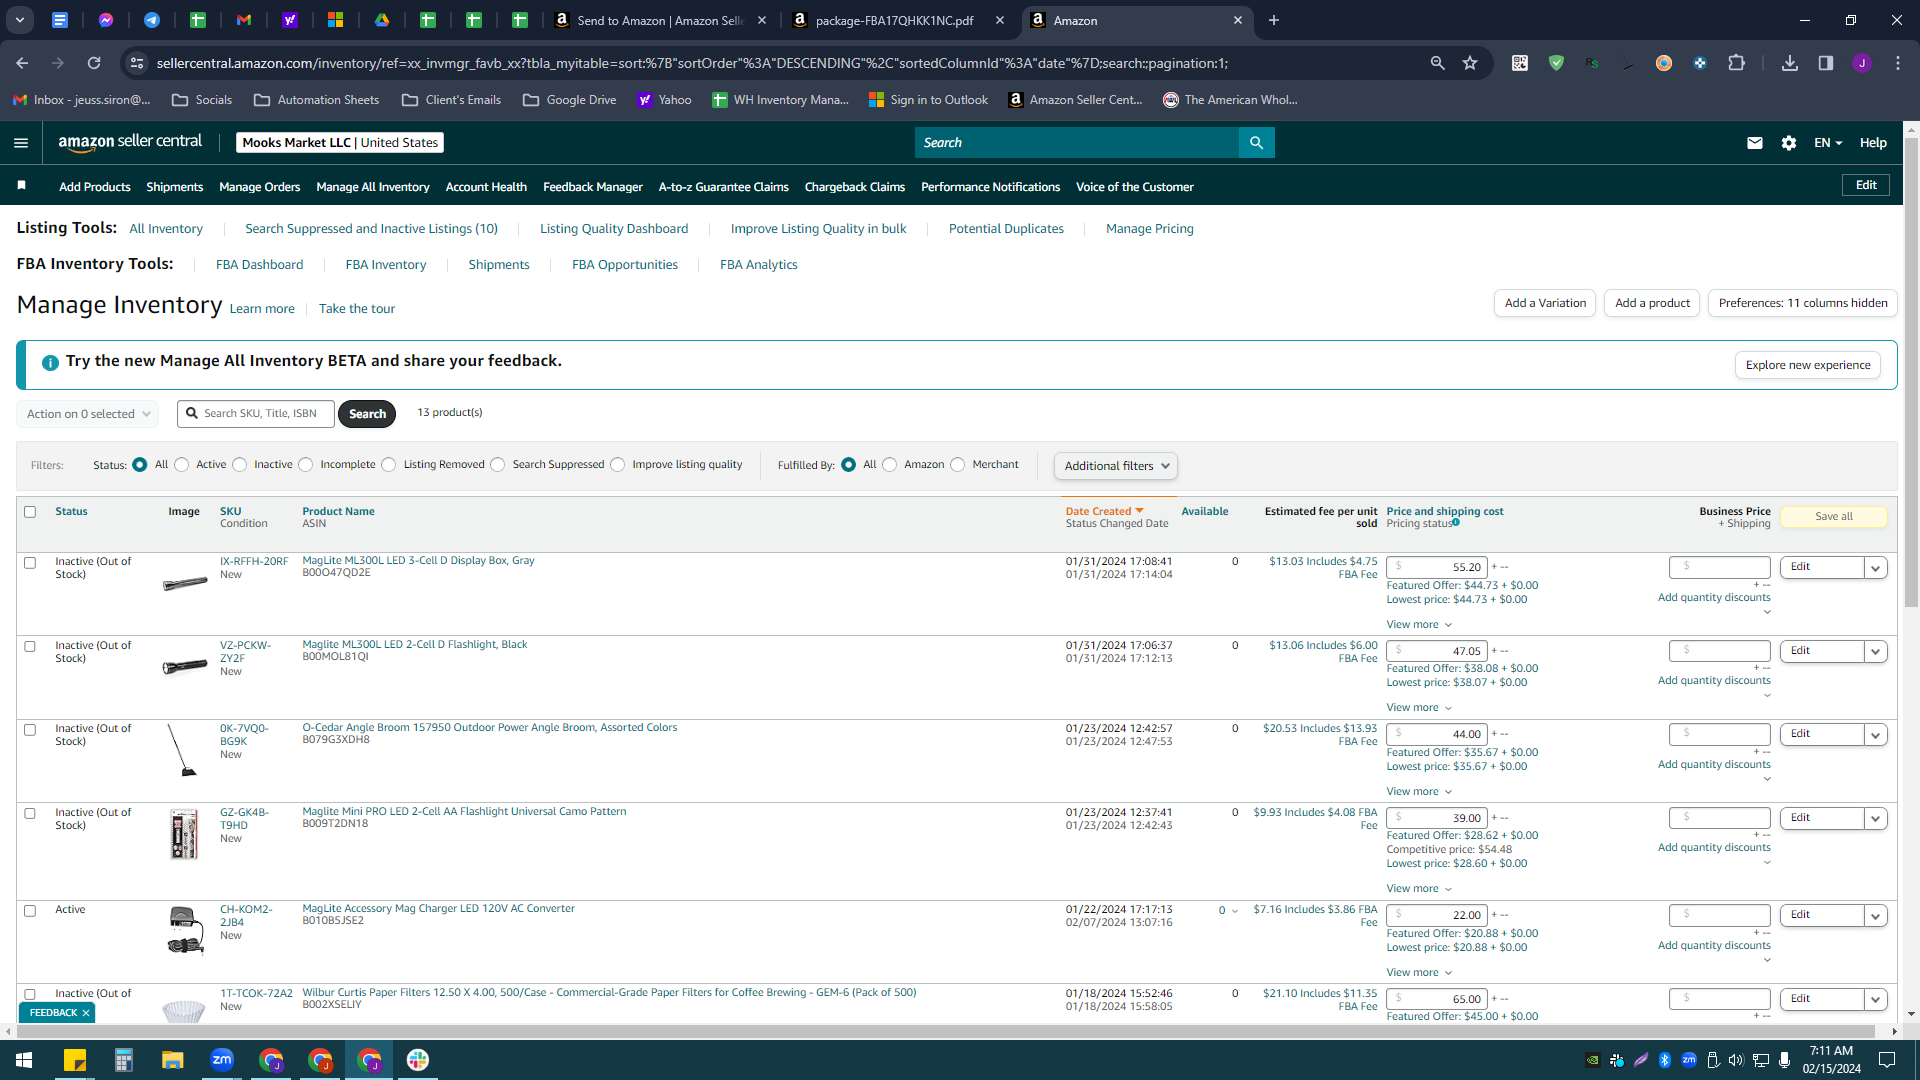Expand available quantity arrow for Mag Charger row
Image resolution: width=1920 pixels, height=1080 pixels.
click(1235, 911)
